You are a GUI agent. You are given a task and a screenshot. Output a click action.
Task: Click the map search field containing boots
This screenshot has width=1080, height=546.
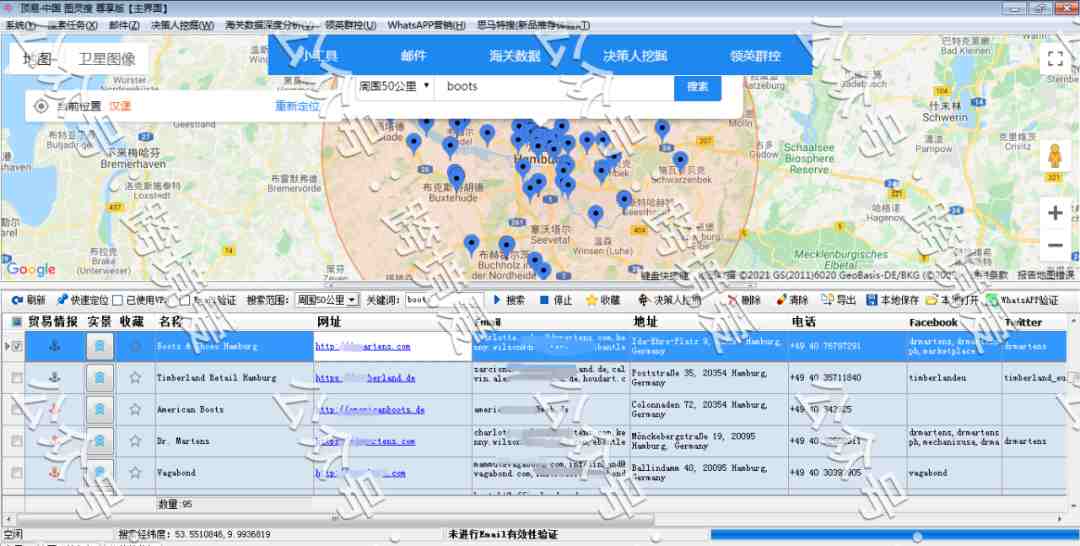[554, 87]
